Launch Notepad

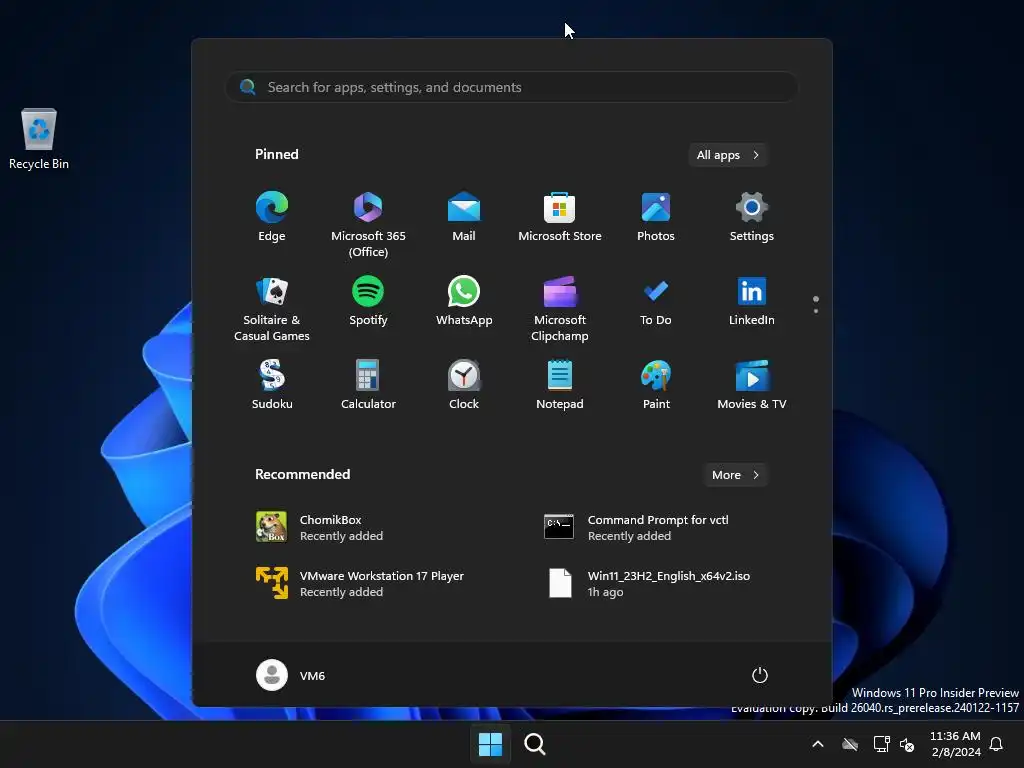click(560, 385)
